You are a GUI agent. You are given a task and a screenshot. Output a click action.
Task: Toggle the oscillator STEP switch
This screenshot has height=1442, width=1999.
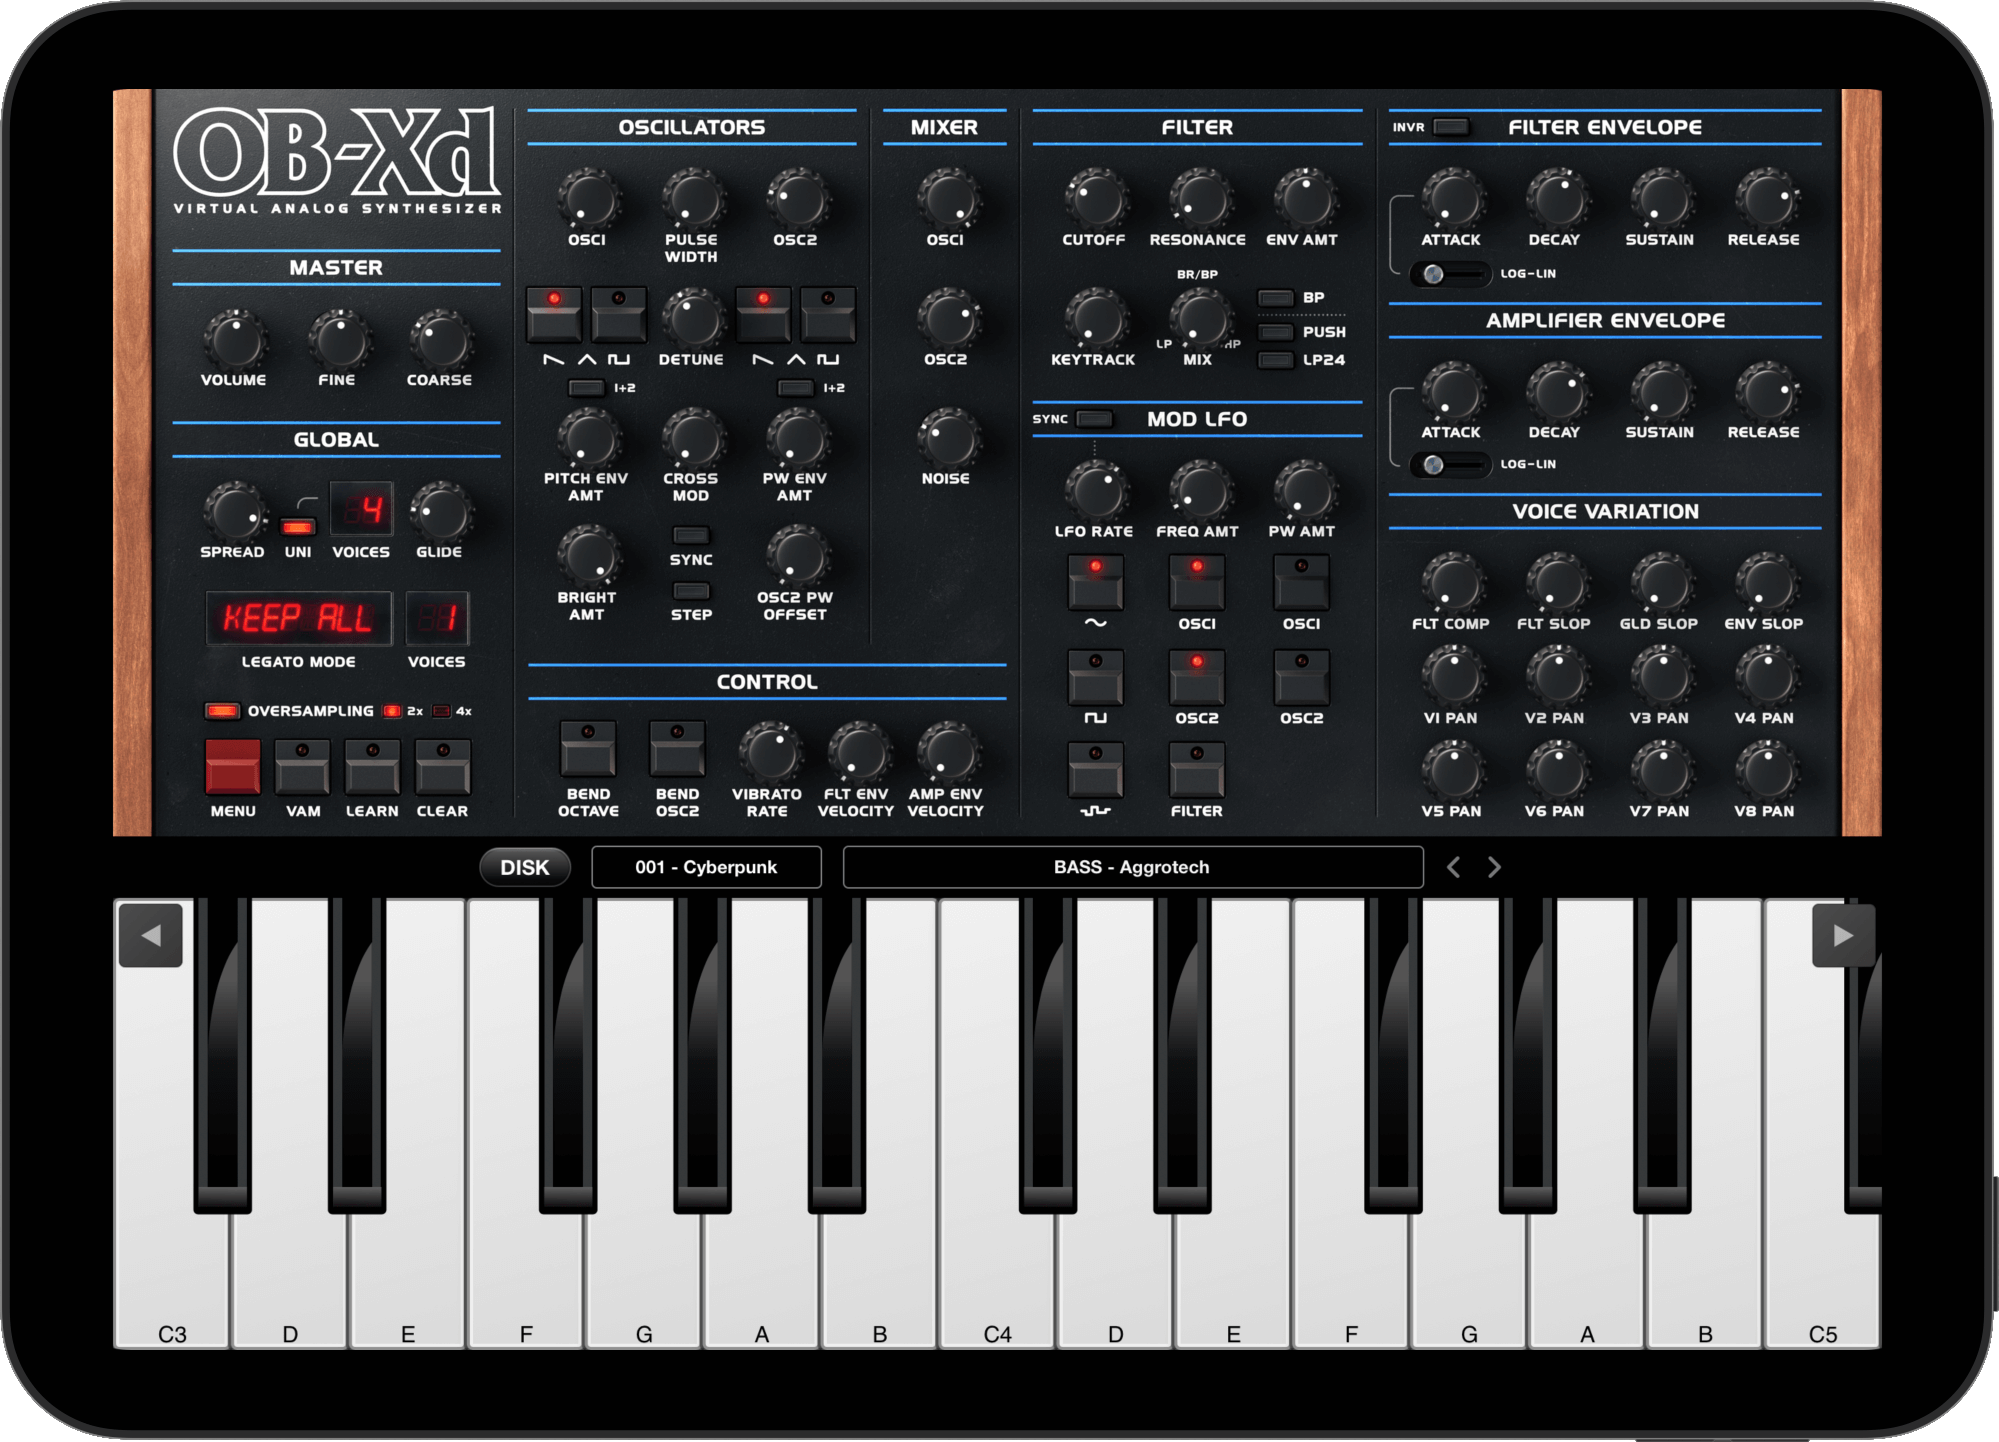(691, 591)
